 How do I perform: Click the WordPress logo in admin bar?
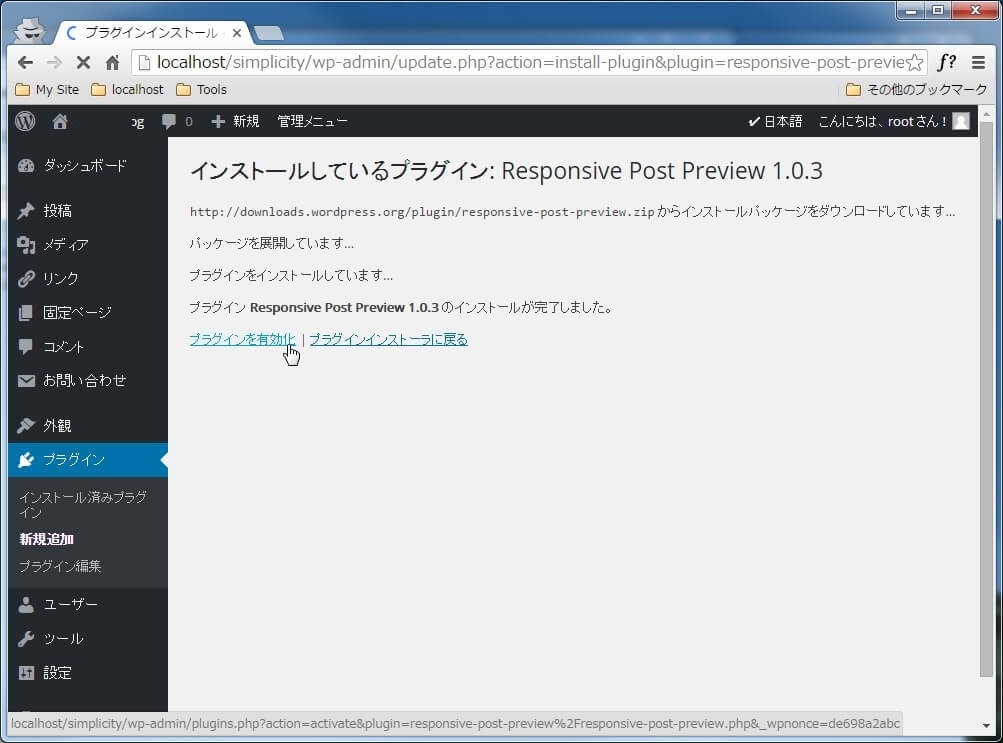(x=26, y=121)
